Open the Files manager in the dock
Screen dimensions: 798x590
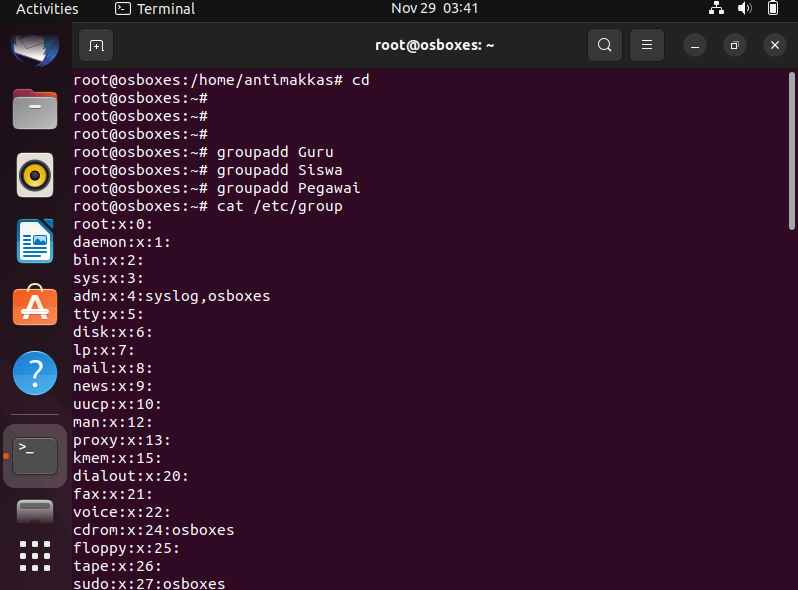pos(35,109)
